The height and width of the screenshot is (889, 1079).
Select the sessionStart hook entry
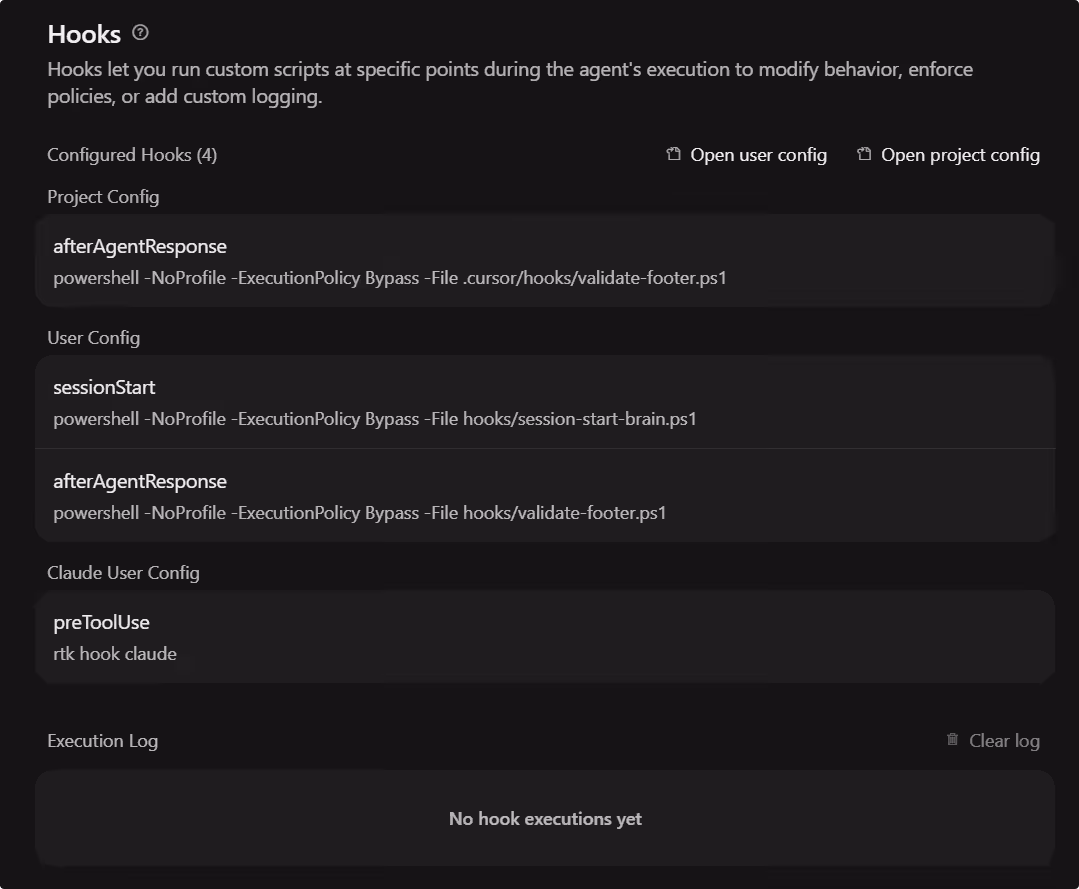pyautogui.click(x=545, y=402)
